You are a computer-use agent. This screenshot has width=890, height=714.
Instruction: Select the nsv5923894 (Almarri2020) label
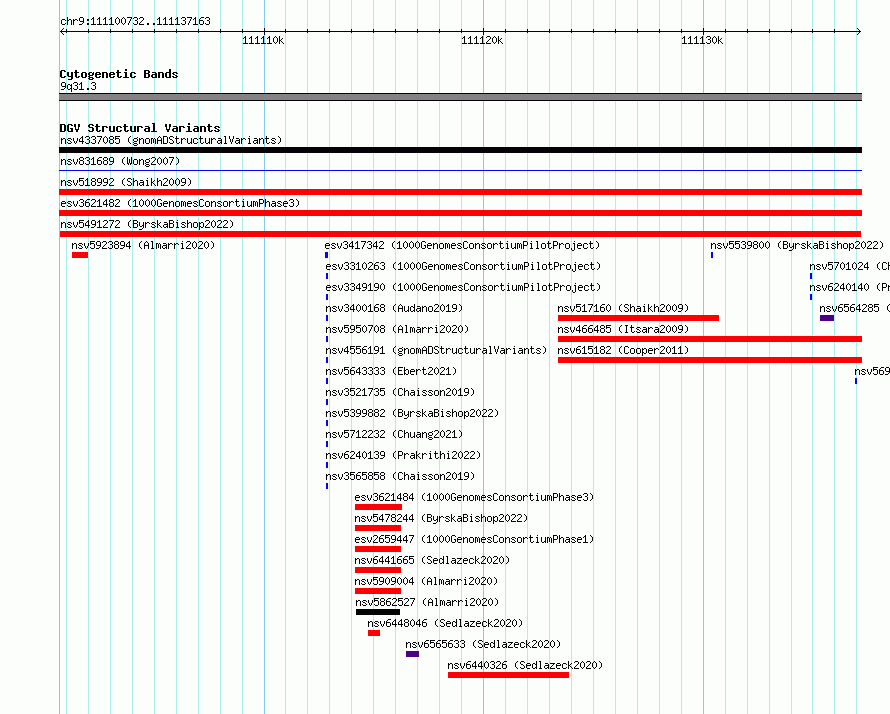[x=143, y=245]
